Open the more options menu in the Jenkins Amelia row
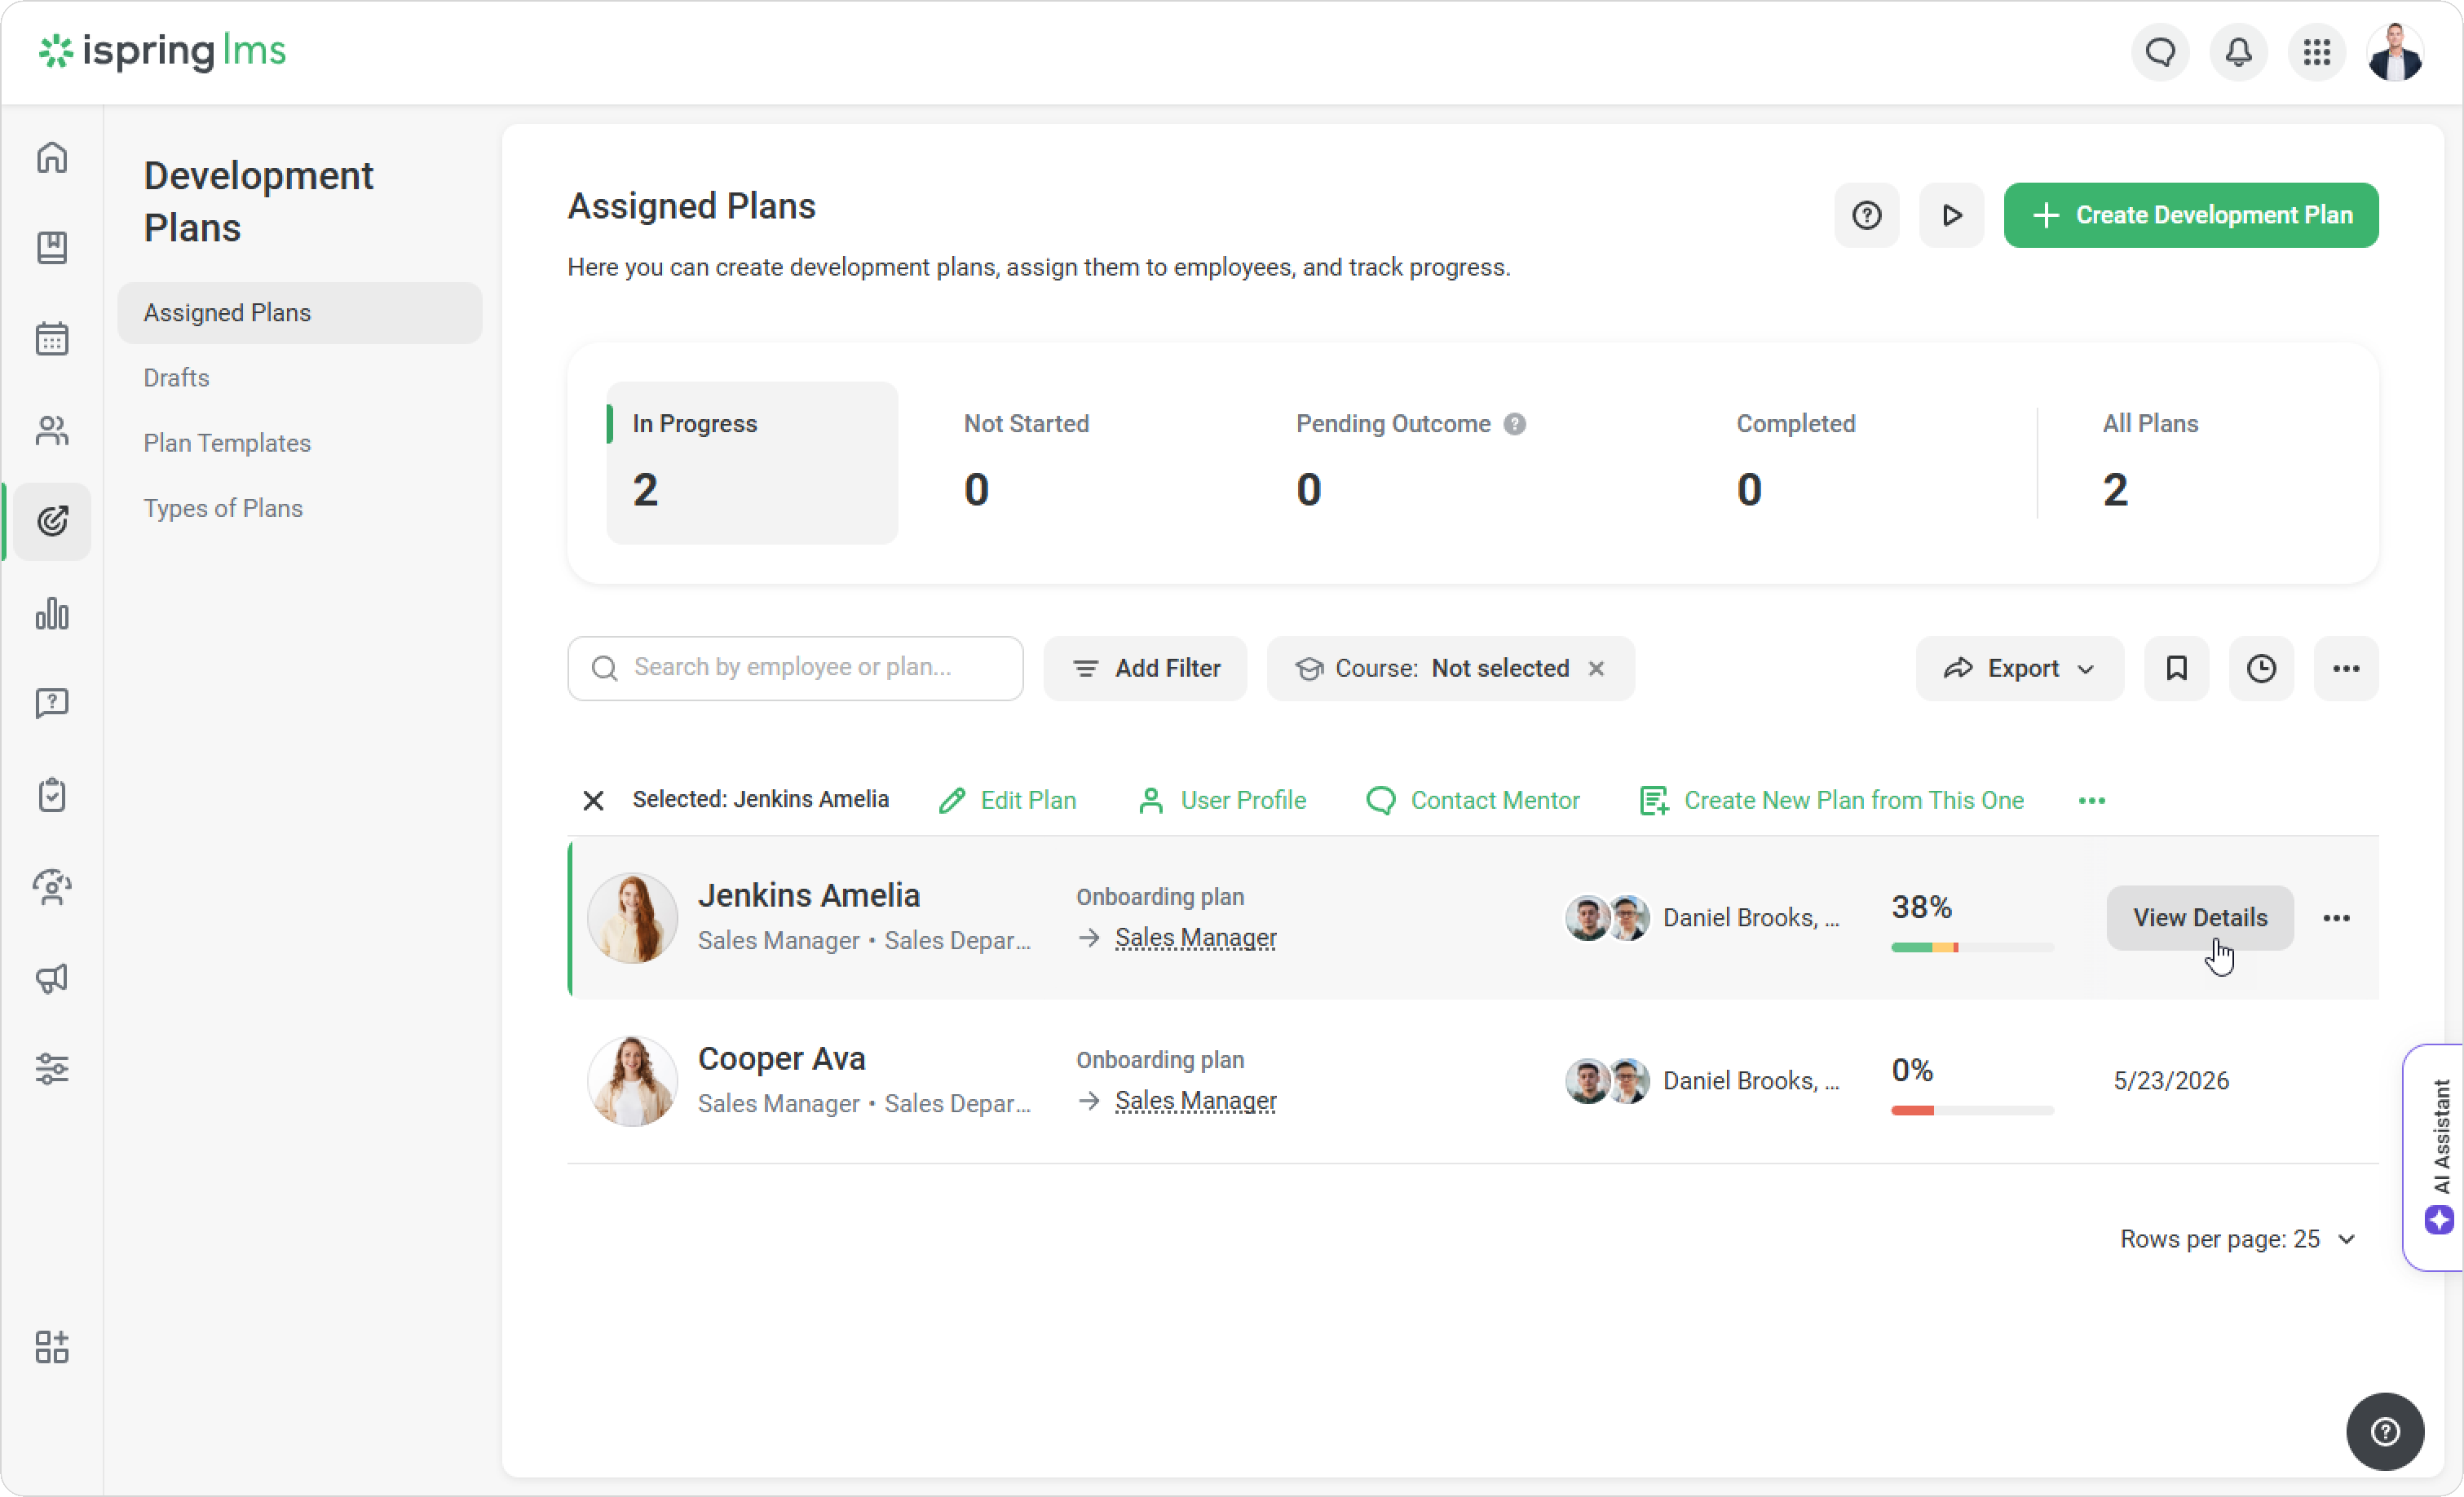Image resolution: width=2464 pixels, height=1497 pixels. [2336, 918]
